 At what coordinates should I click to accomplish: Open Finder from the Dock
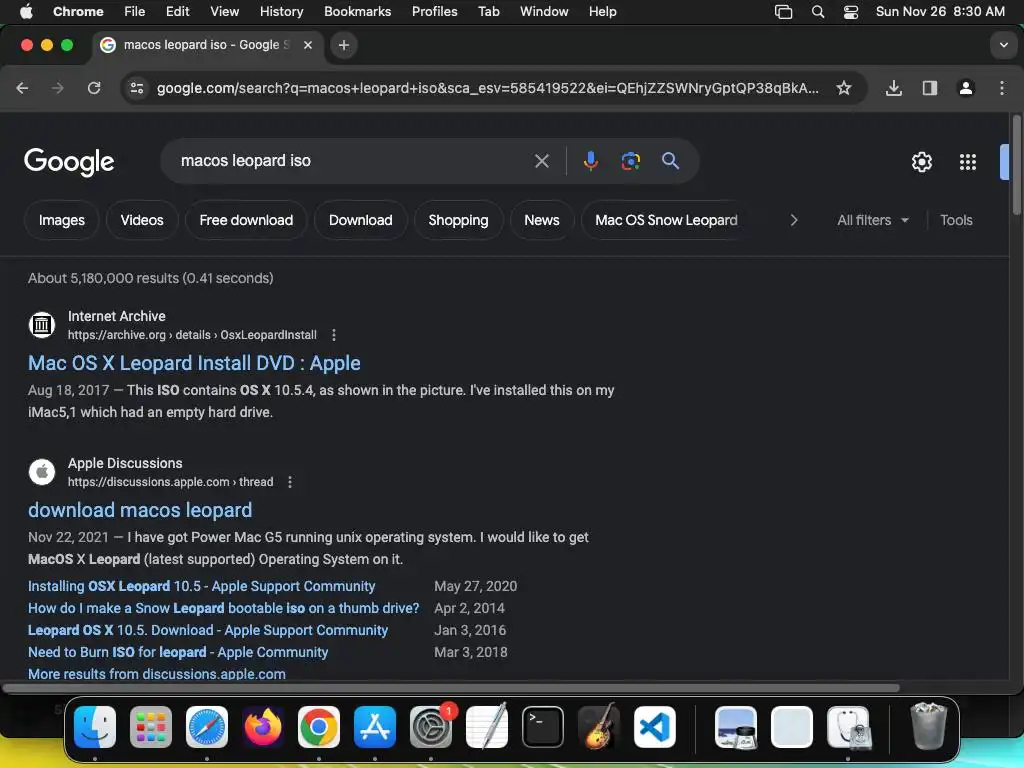pos(95,726)
